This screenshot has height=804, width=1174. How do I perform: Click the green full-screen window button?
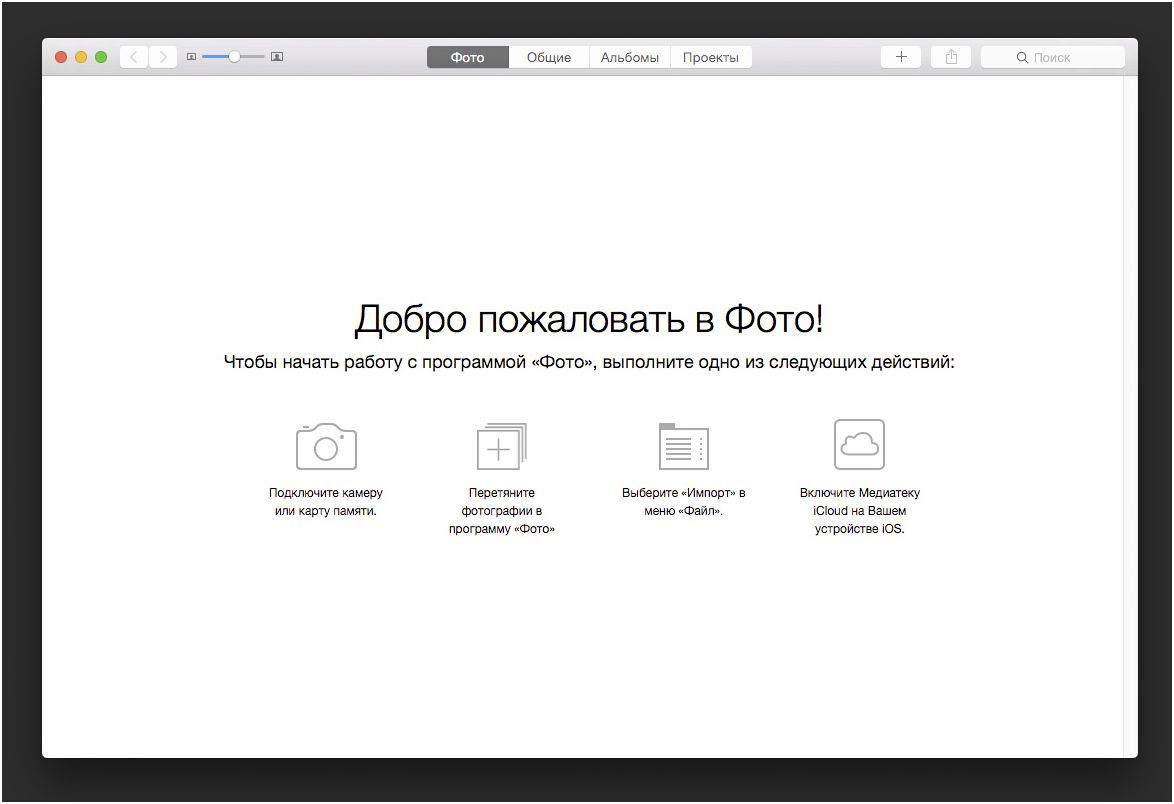(x=100, y=57)
